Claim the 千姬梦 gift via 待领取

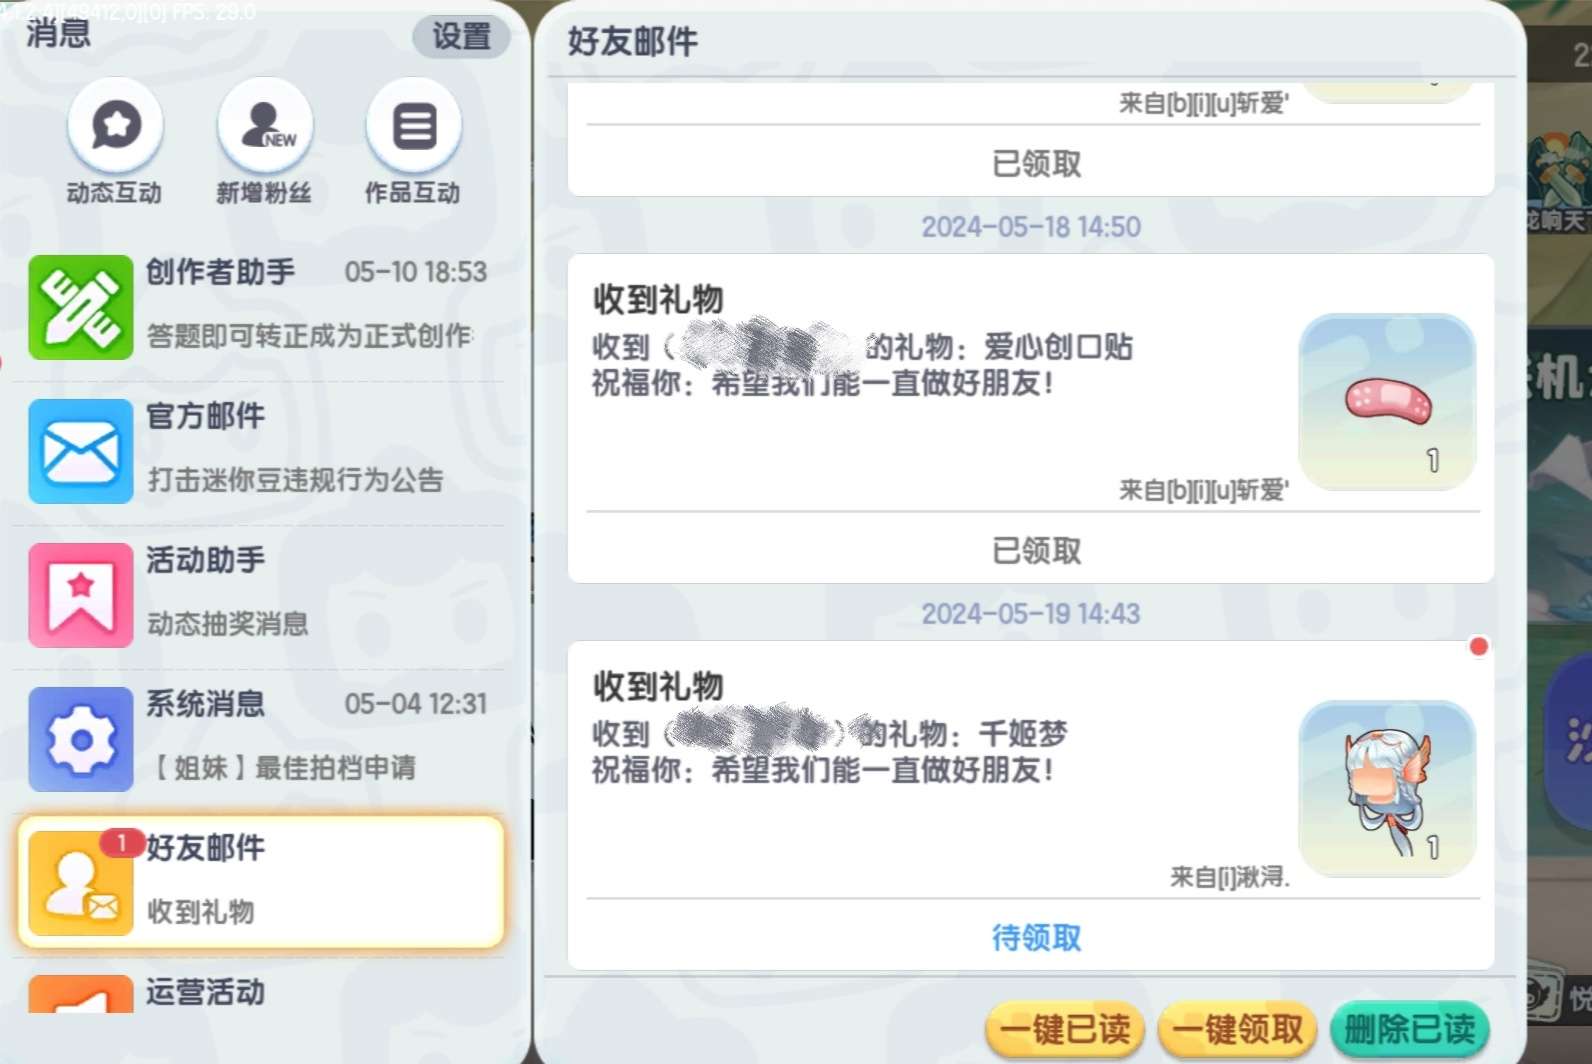[1036, 938]
